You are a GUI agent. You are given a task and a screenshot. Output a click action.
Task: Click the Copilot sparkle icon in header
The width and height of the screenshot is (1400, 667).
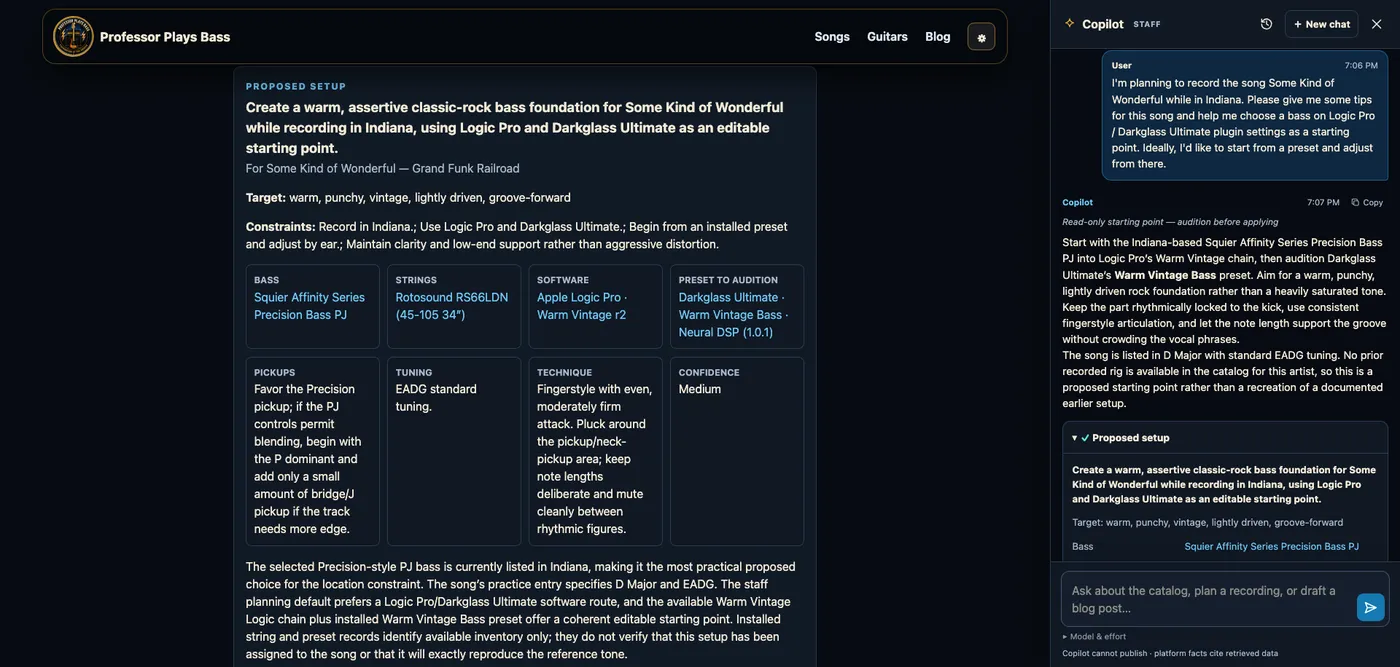(1070, 23)
